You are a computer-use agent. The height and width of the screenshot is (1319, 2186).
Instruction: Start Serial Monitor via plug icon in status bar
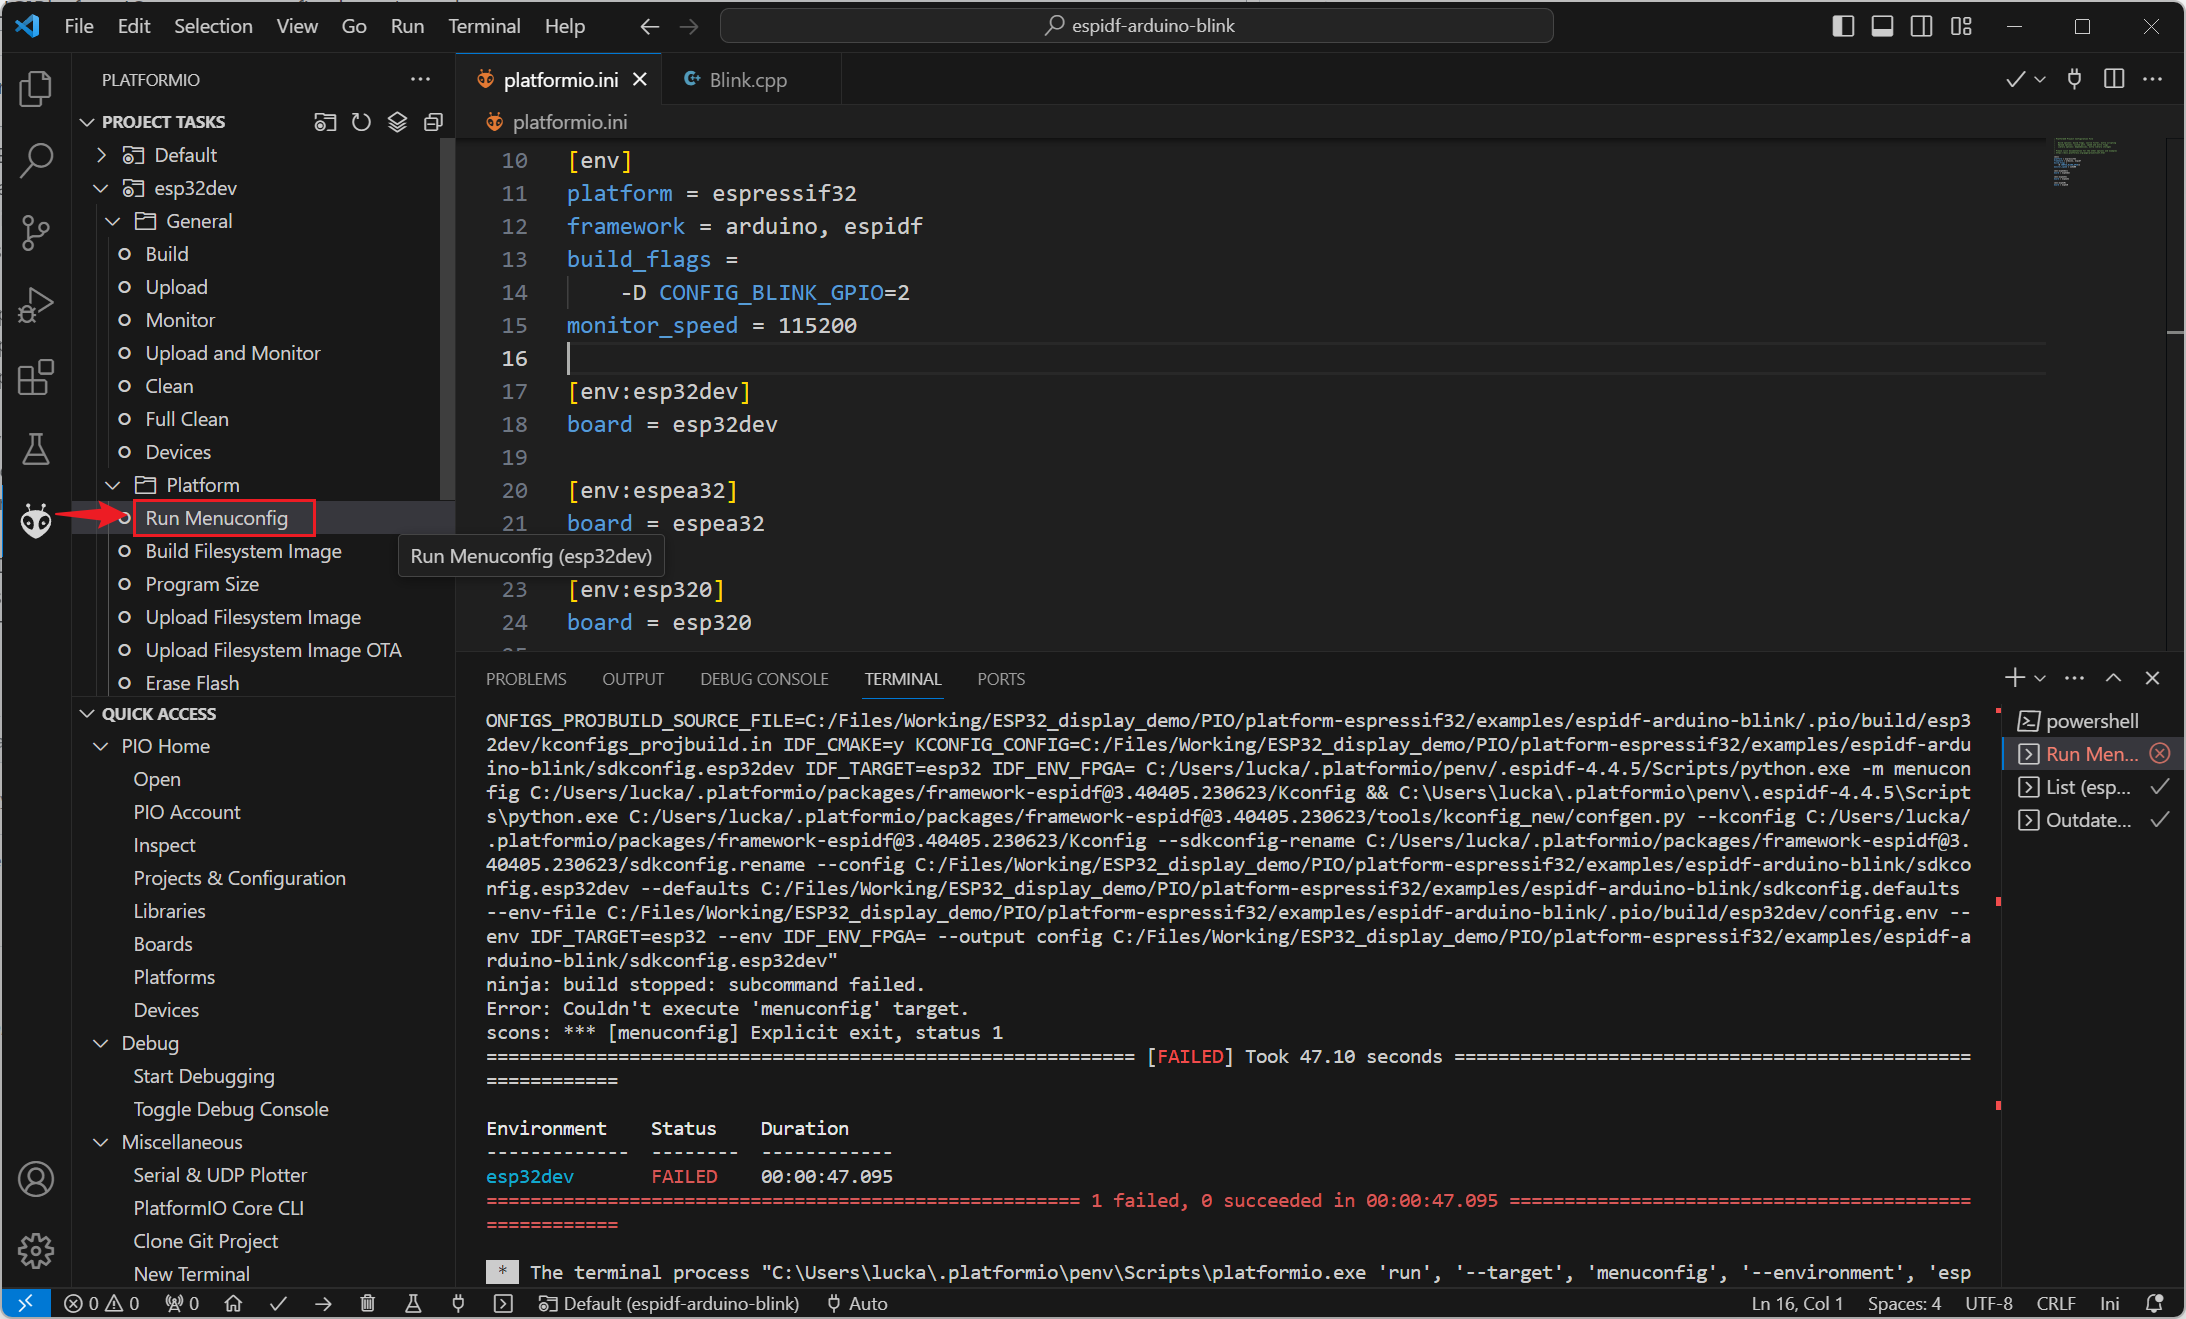point(458,1303)
